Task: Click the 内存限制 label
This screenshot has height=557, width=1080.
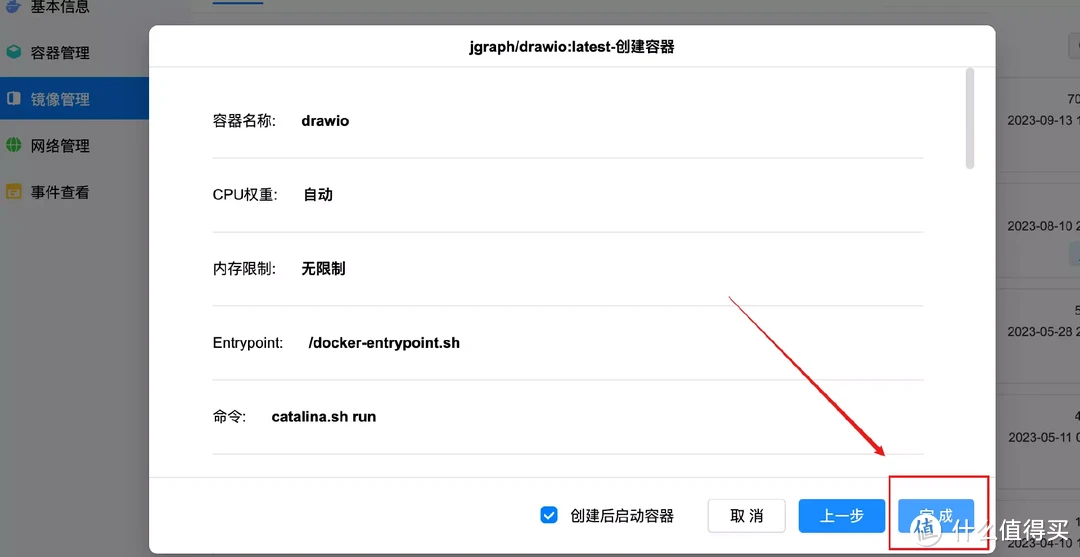Action: click(x=245, y=269)
